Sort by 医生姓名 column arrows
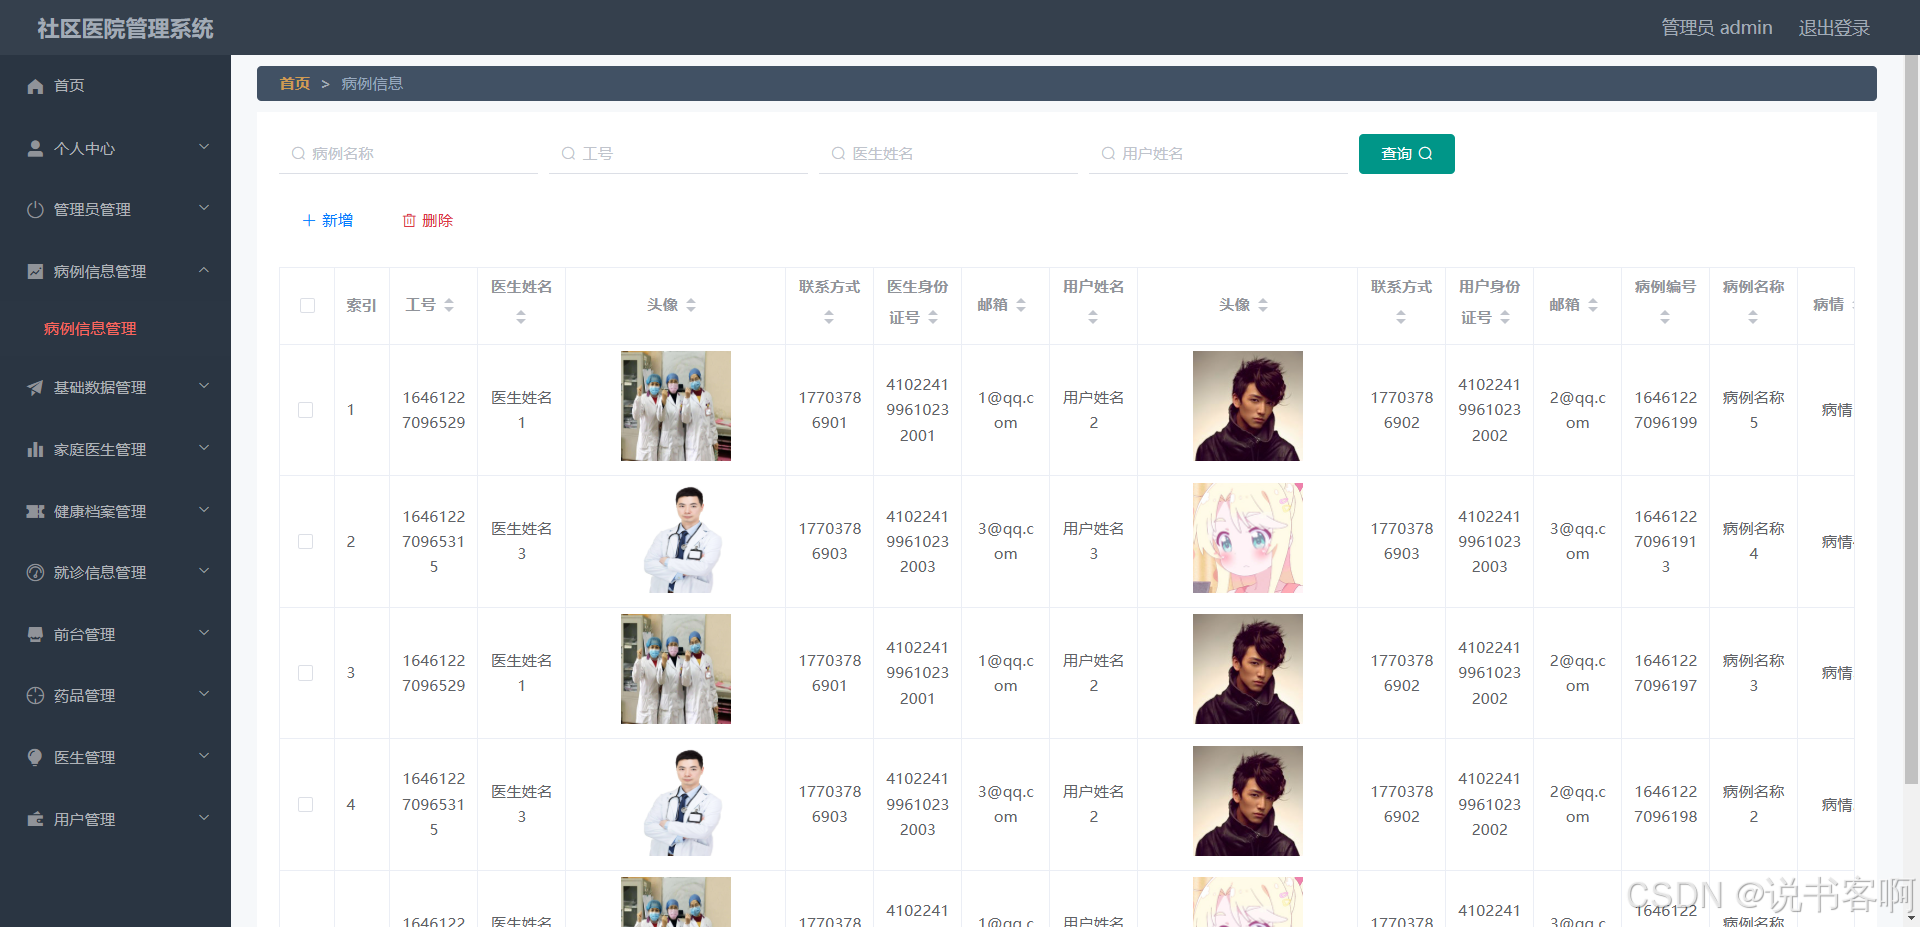Image resolution: width=1920 pixels, height=927 pixels. [x=521, y=317]
